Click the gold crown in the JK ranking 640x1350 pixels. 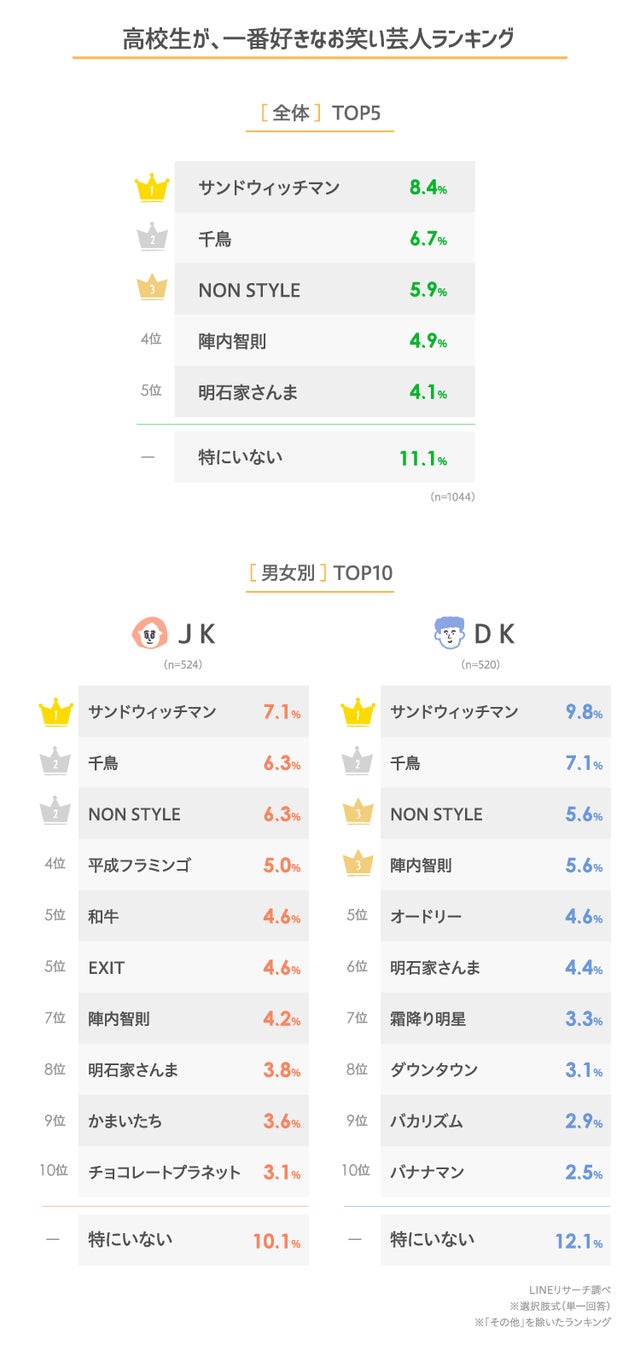coord(55,712)
